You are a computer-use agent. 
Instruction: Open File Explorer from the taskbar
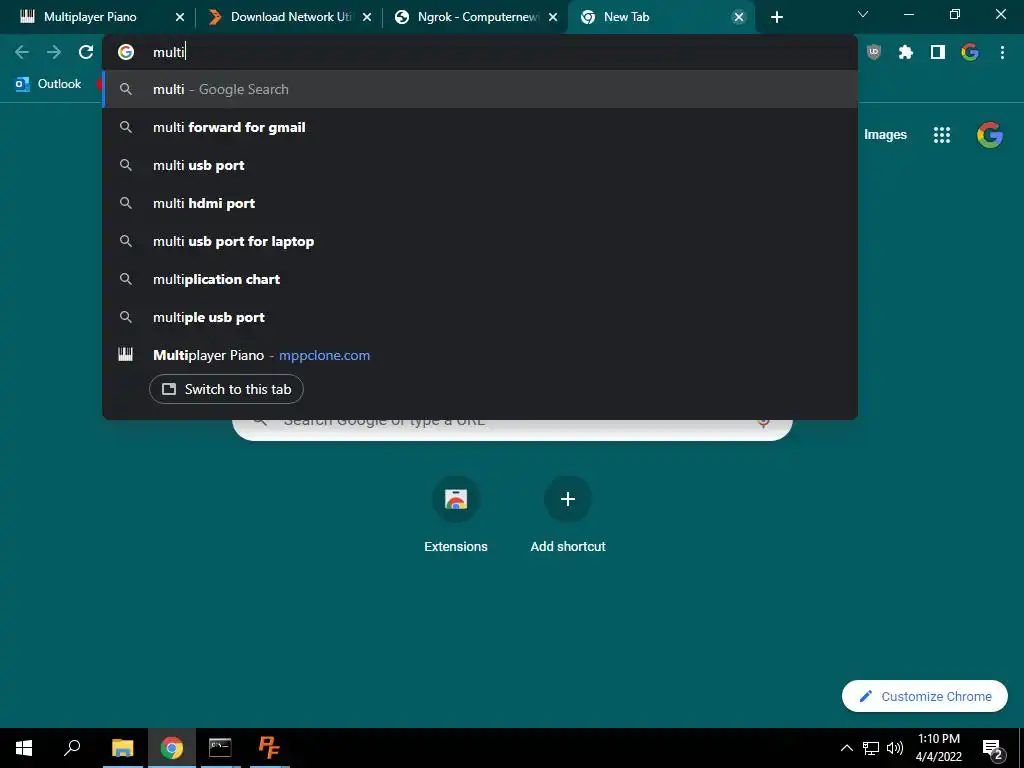(x=122, y=748)
